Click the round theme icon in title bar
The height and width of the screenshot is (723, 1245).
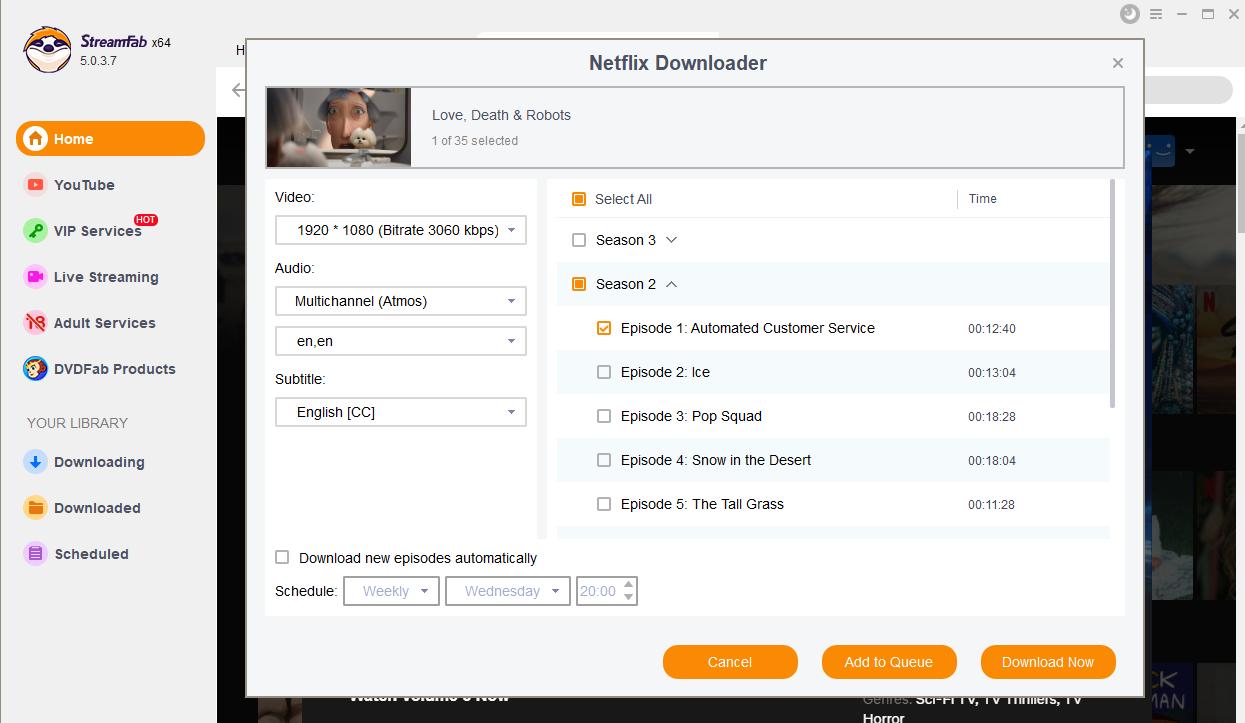tap(1130, 14)
